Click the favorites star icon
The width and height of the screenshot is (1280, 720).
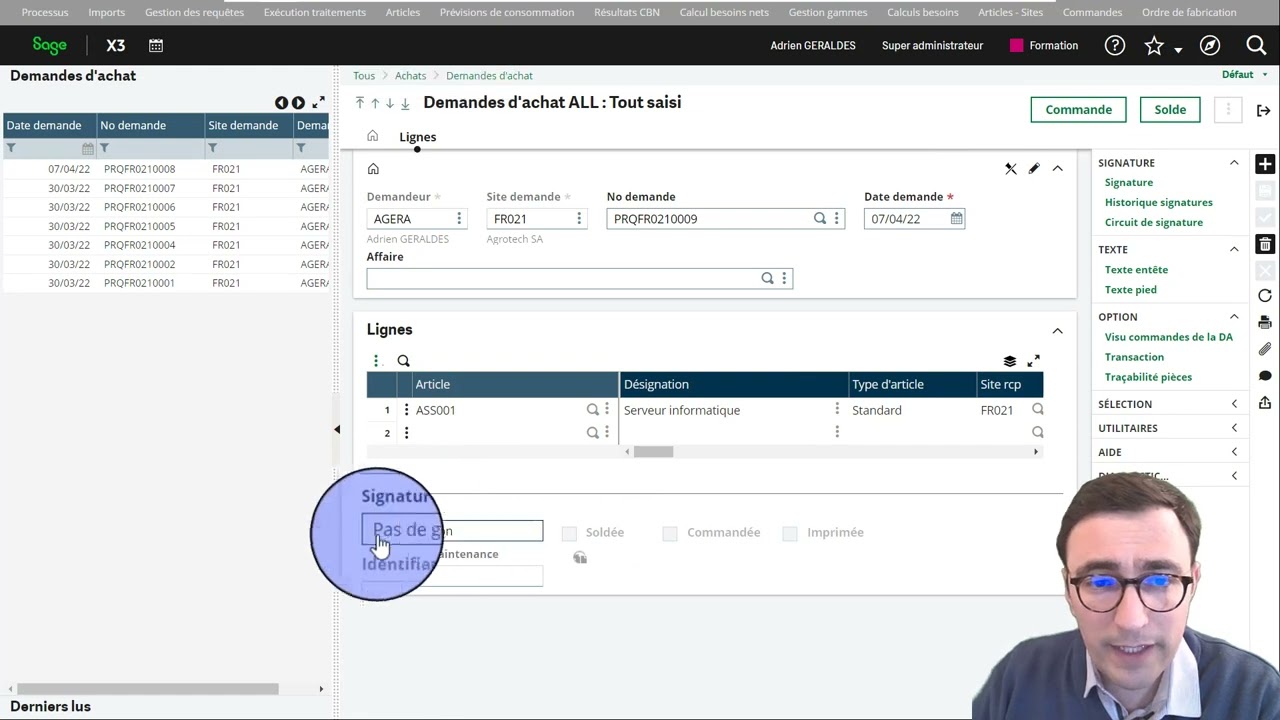1154,45
